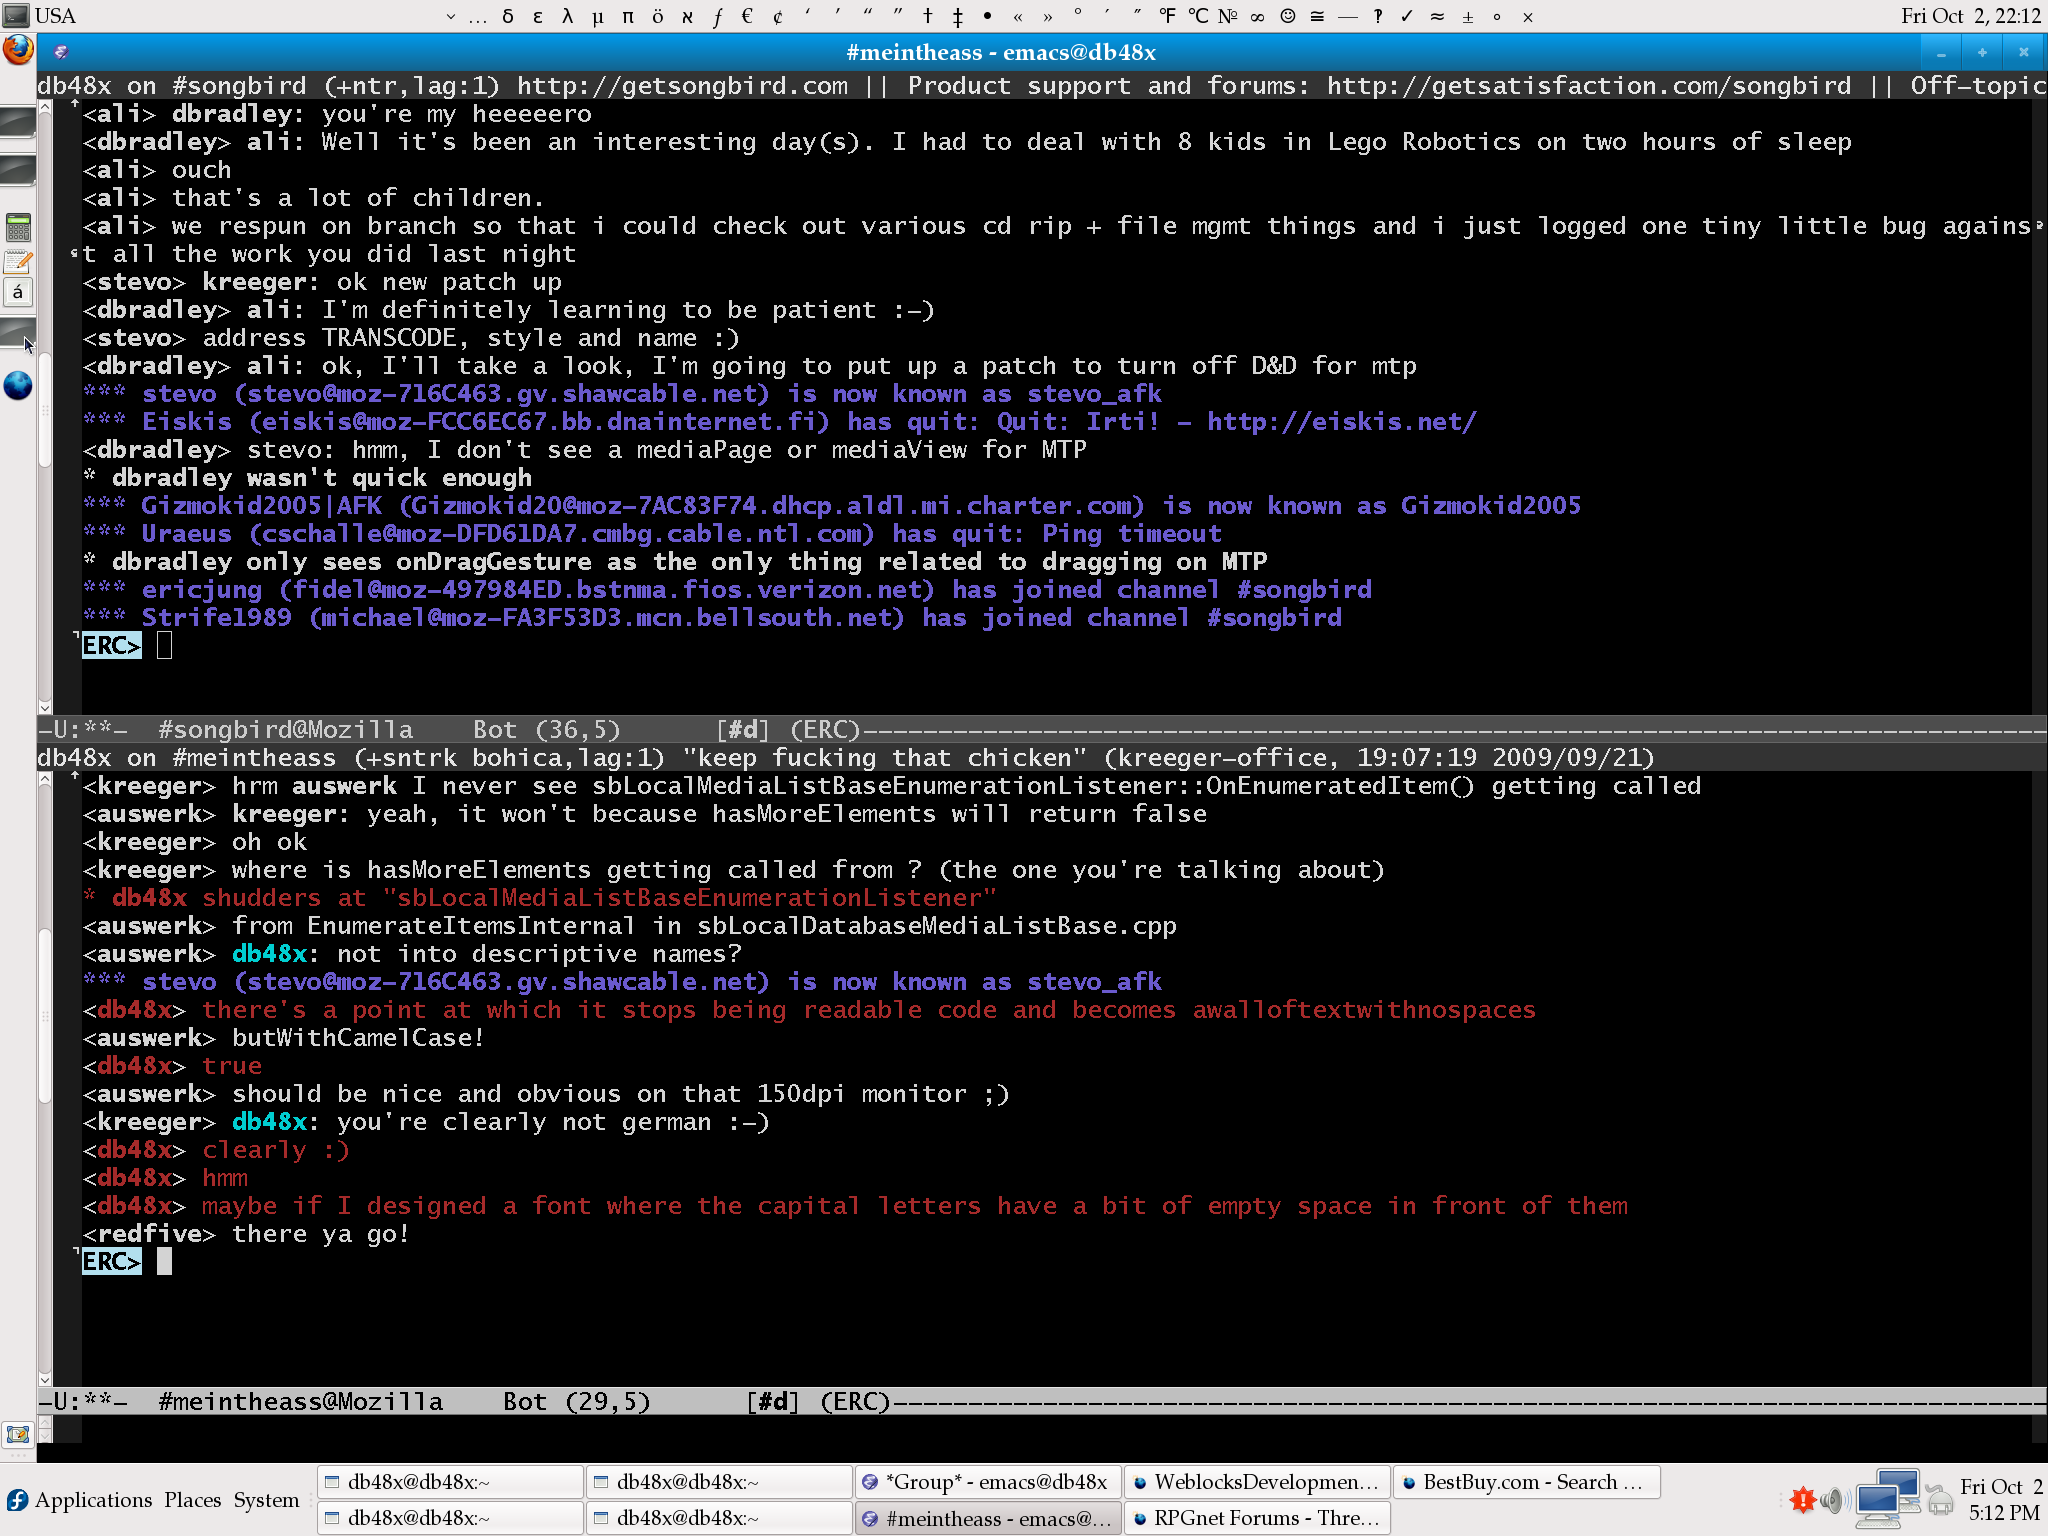Open the http://getsongbird.com link in the topic

[682, 86]
